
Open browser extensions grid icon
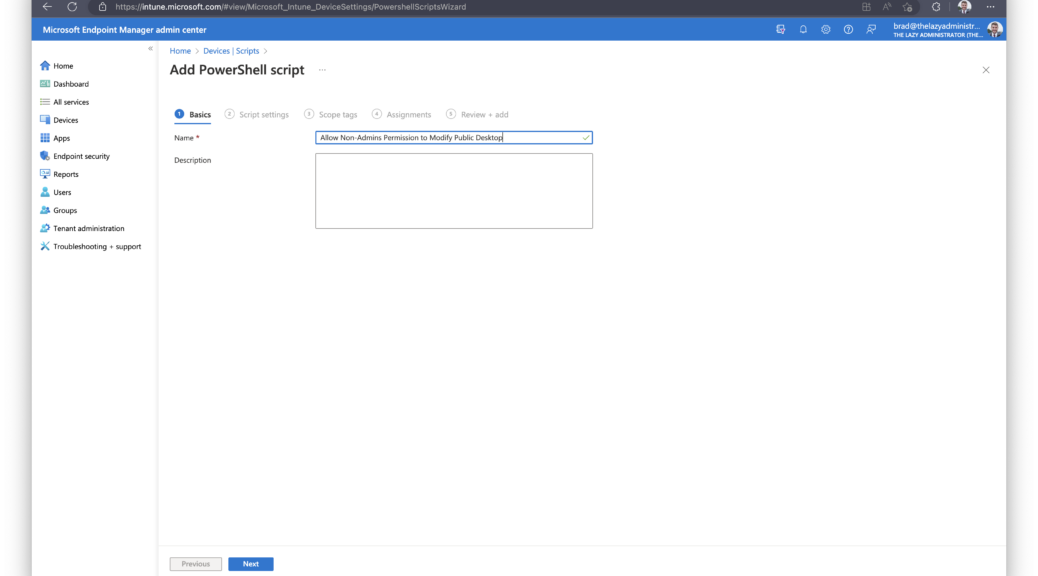(x=866, y=7)
